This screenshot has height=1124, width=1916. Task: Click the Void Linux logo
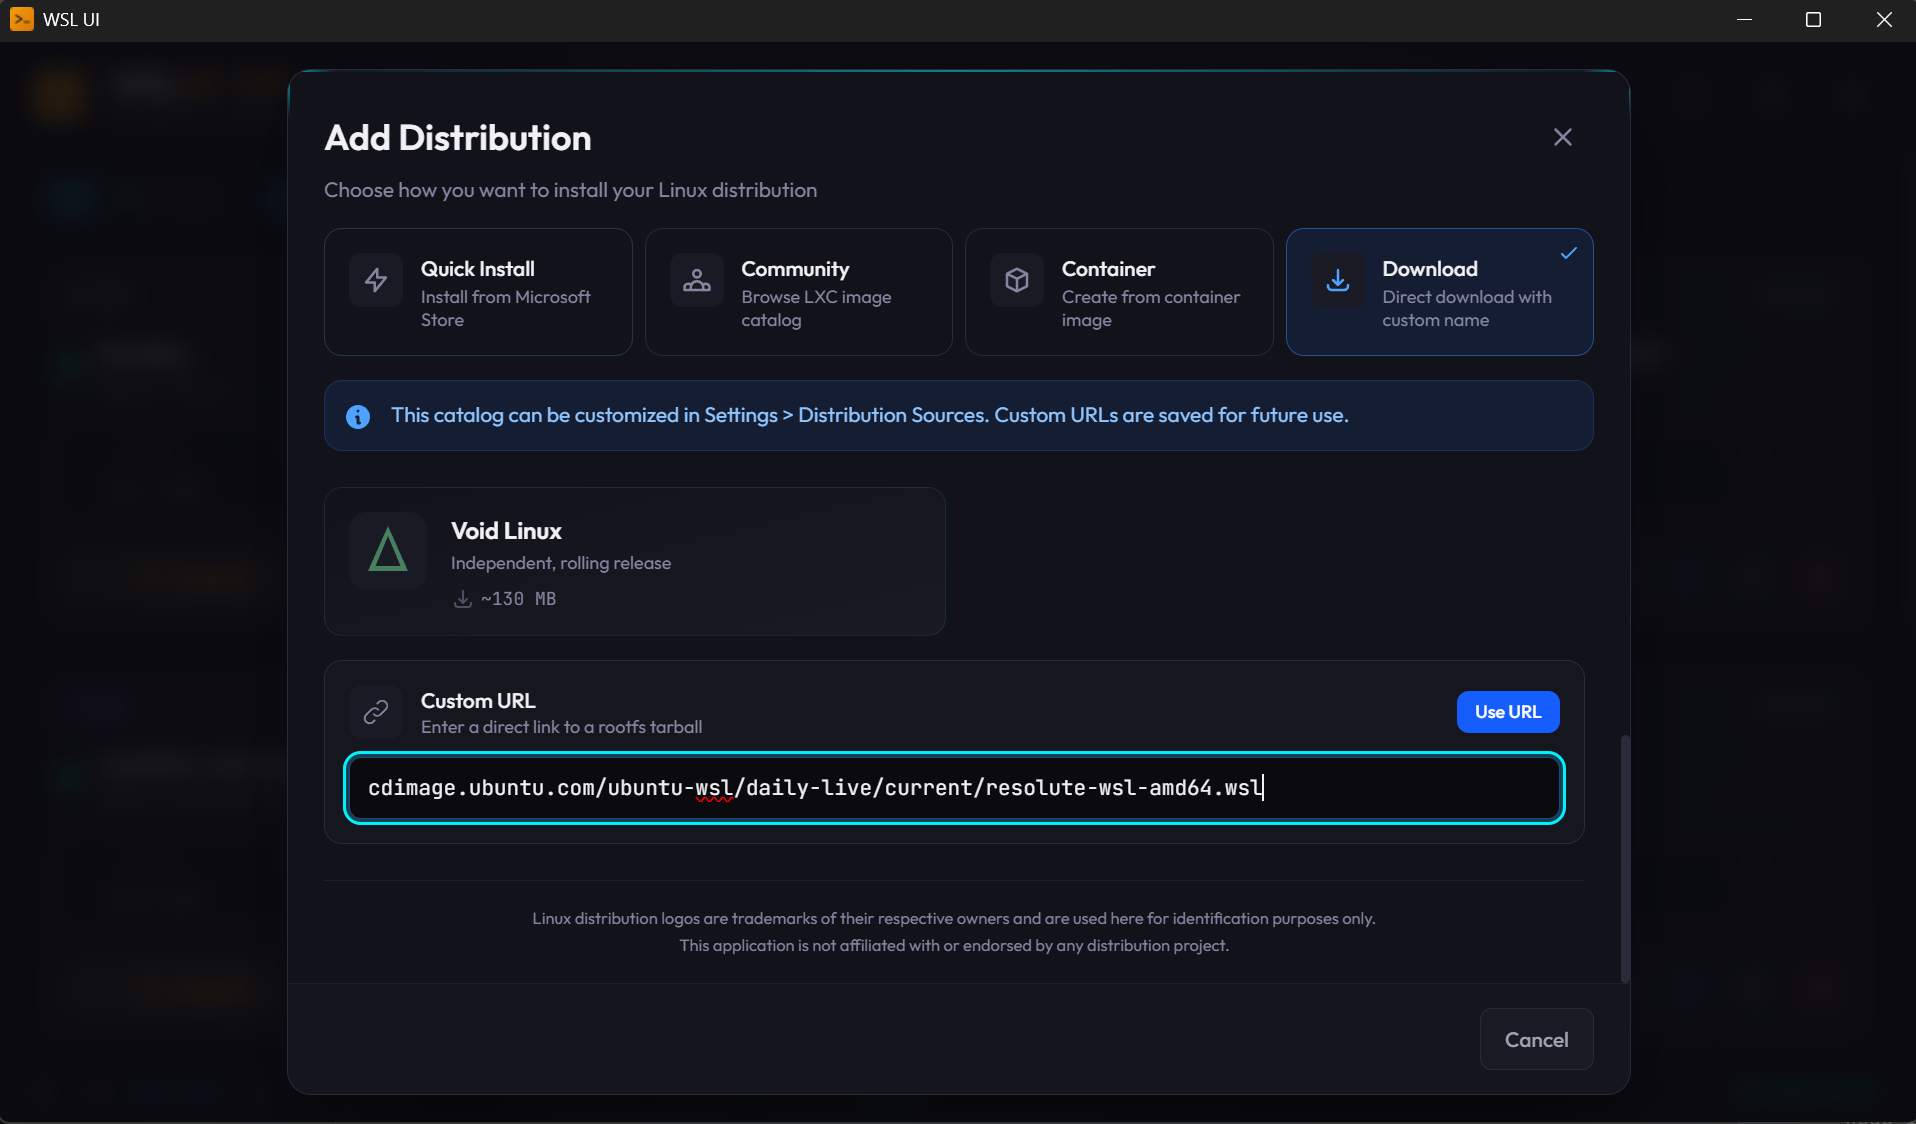click(387, 550)
